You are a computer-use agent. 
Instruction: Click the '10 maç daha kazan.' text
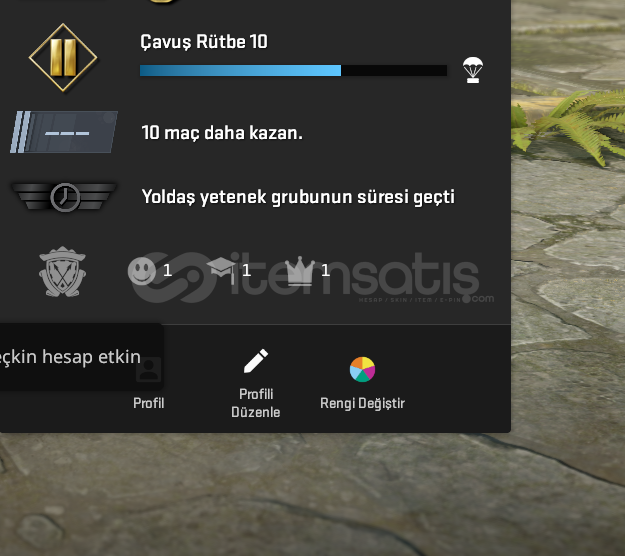pyautogui.click(x=222, y=133)
